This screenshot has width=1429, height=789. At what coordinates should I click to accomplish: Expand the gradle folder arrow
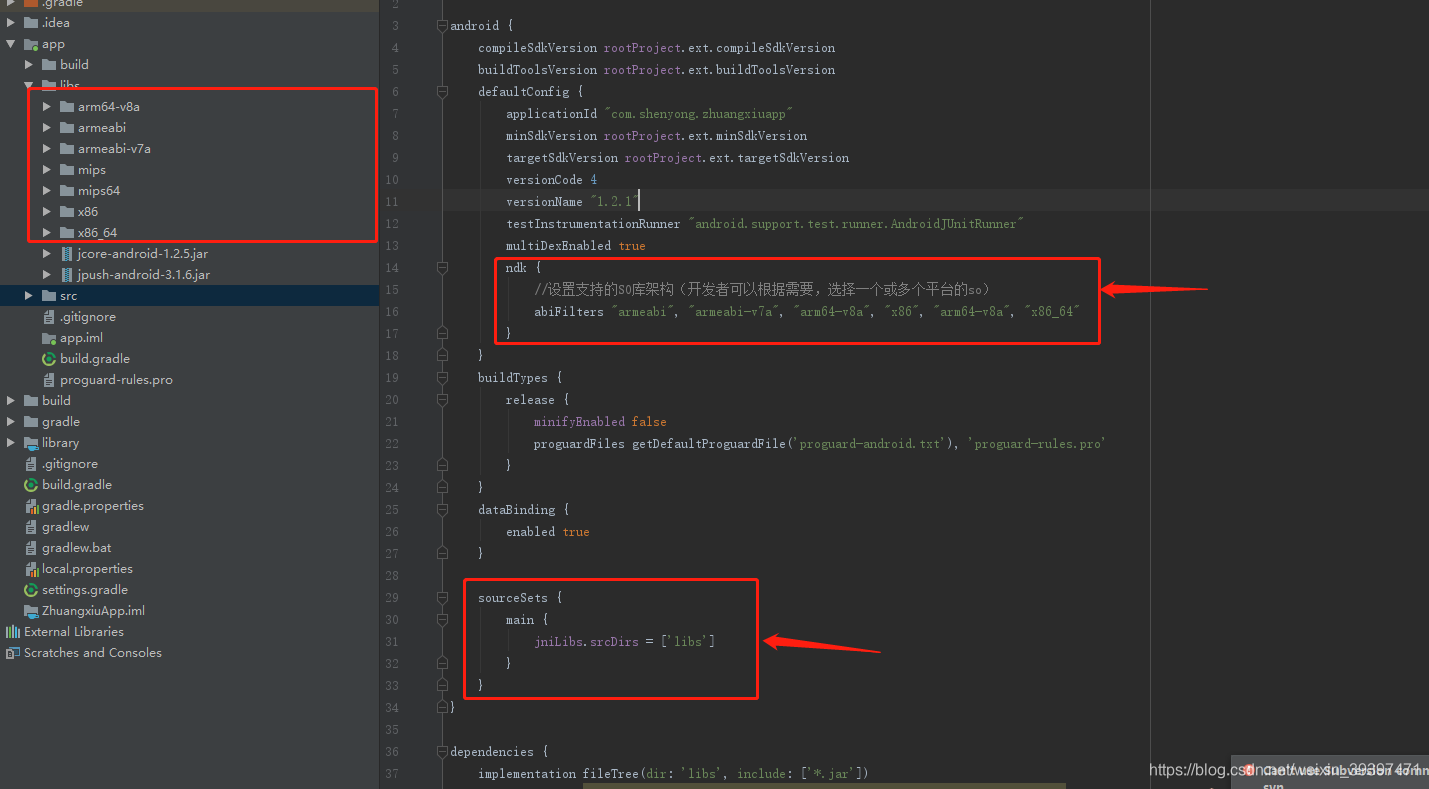pos(11,421)
